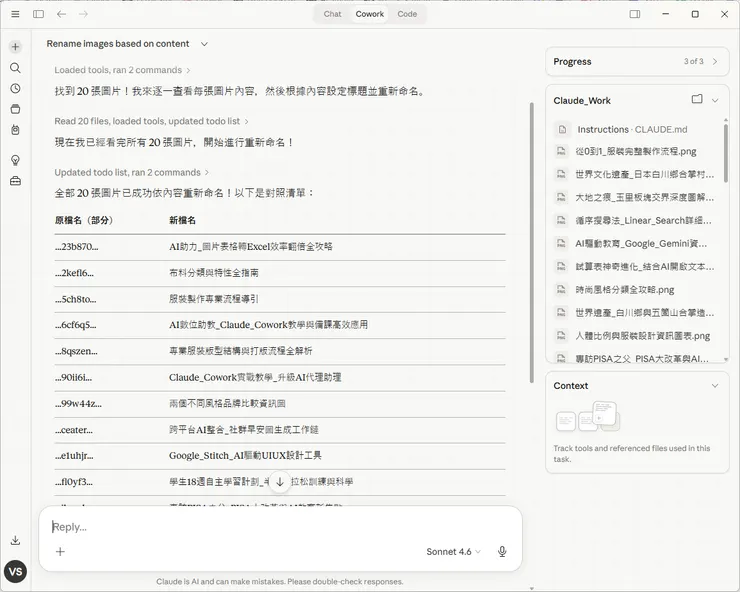Expand "Updated todo list, ran 2 commands"
Screen dimensions: 740x592
(132, 172)
